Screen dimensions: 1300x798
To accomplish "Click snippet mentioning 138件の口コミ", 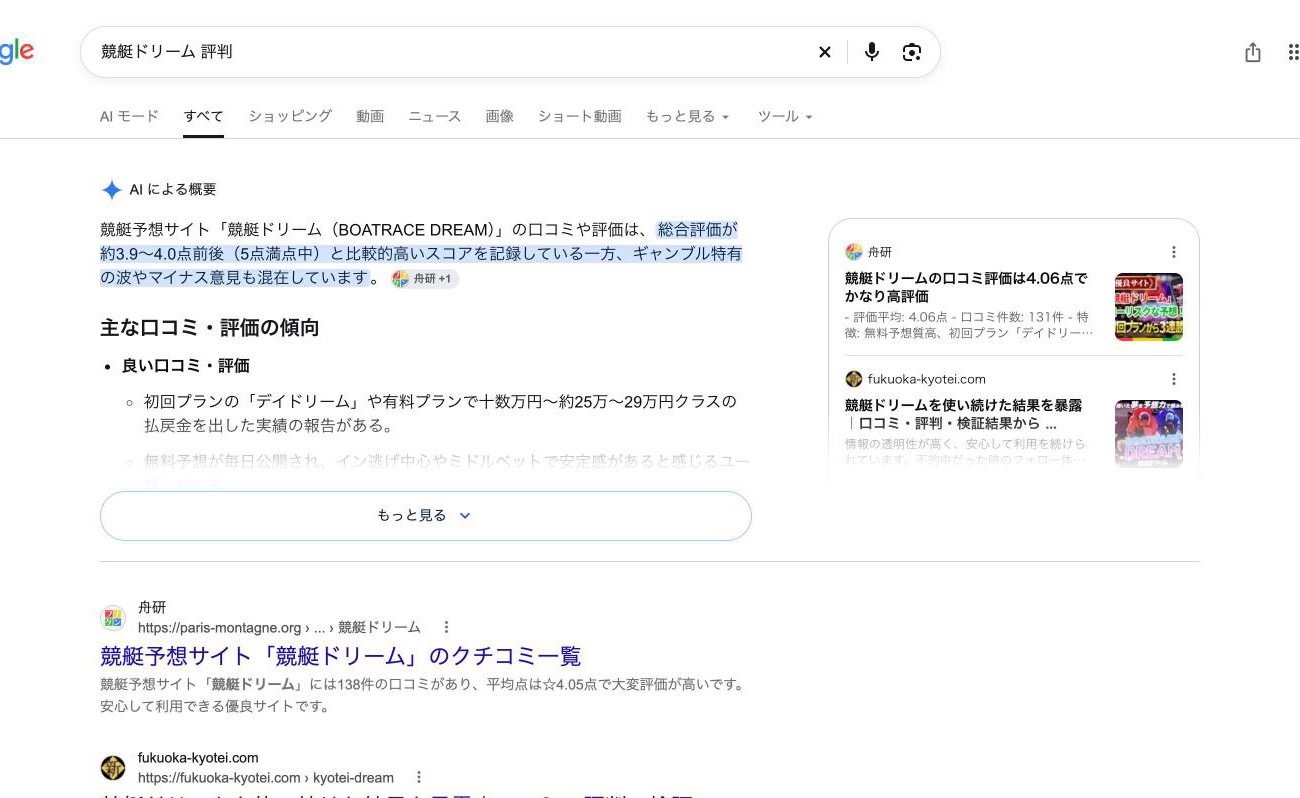I will coord(422,695).
